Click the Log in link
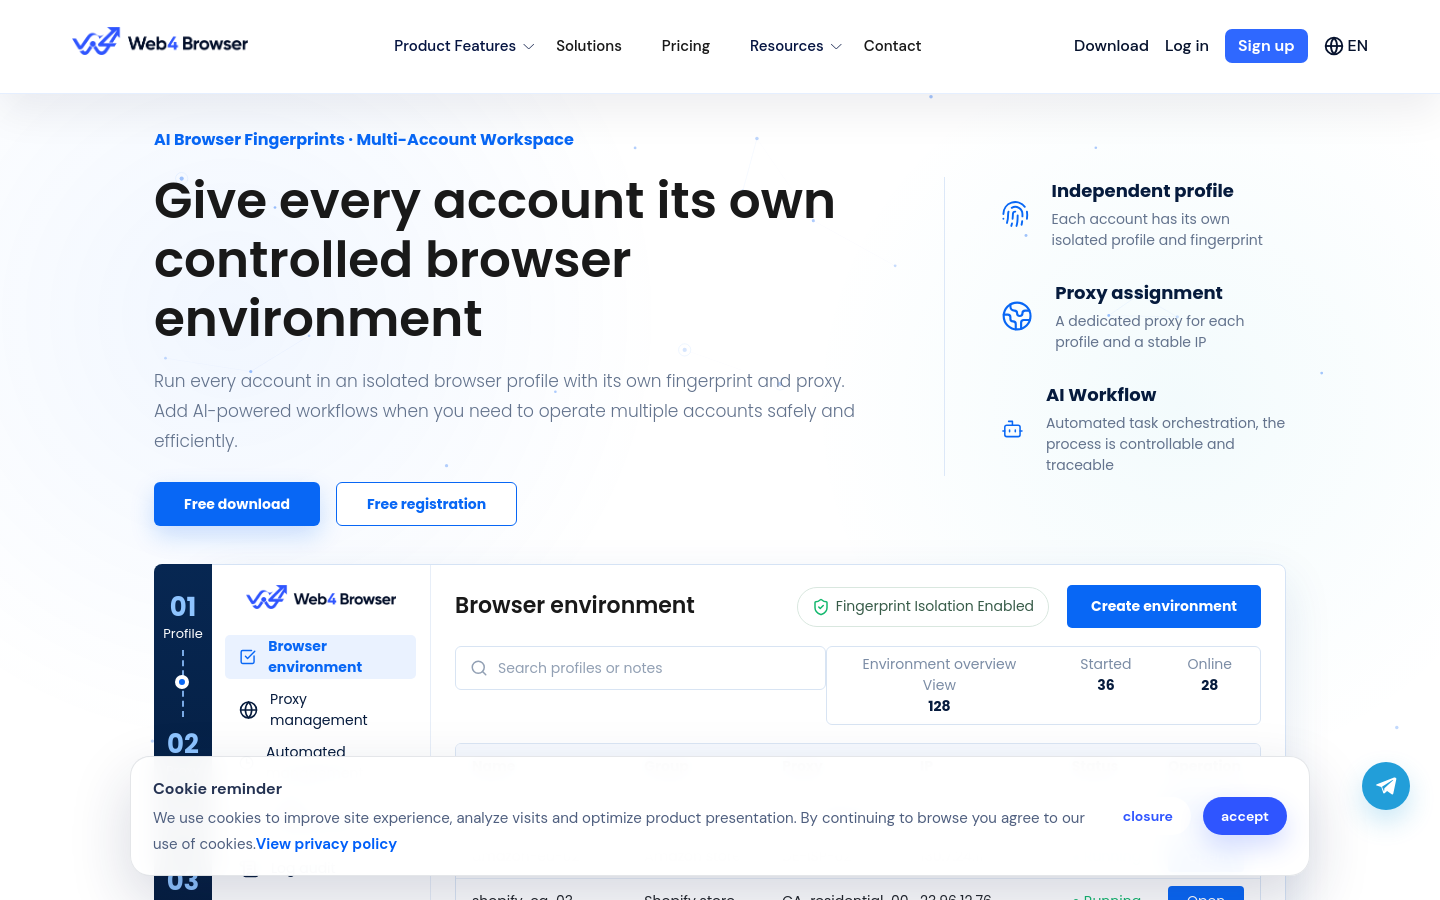Screen dimensions: 1440x900 pyautogui.click(x=1187, y=46)
